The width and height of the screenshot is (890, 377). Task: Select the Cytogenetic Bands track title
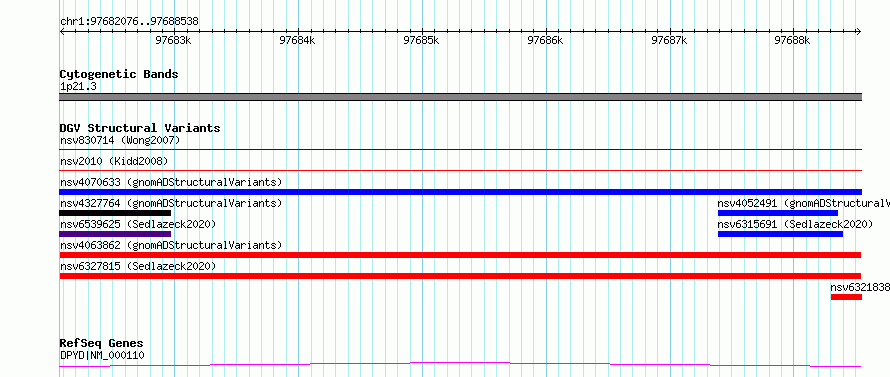click(119, 74)
